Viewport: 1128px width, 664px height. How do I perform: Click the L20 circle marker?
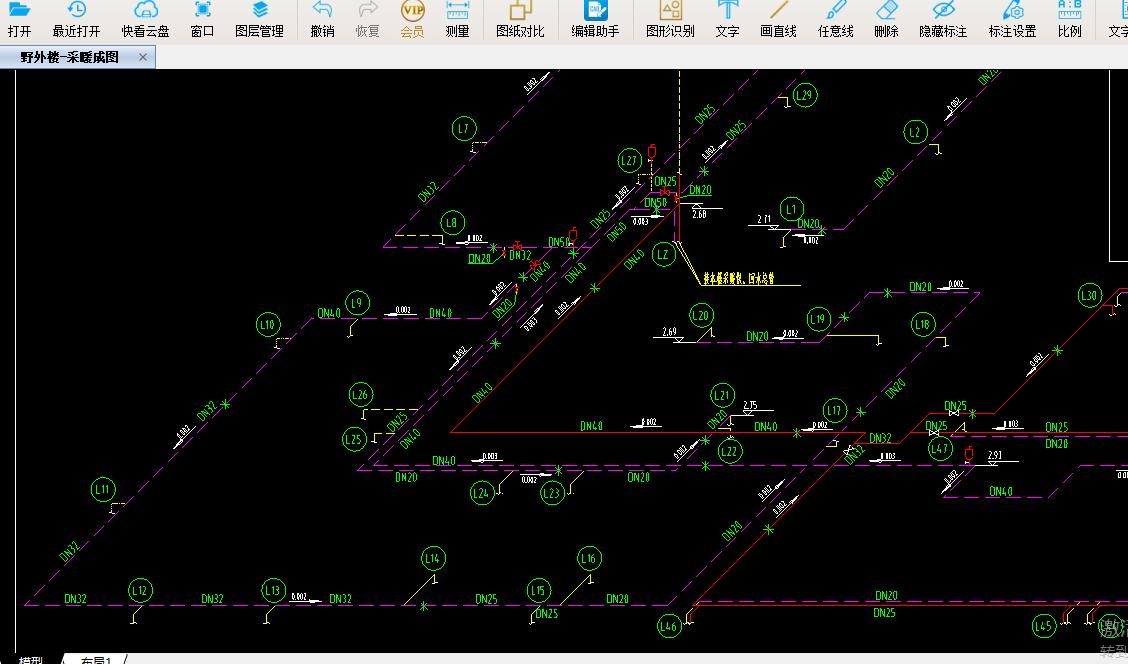pos(701,315)
